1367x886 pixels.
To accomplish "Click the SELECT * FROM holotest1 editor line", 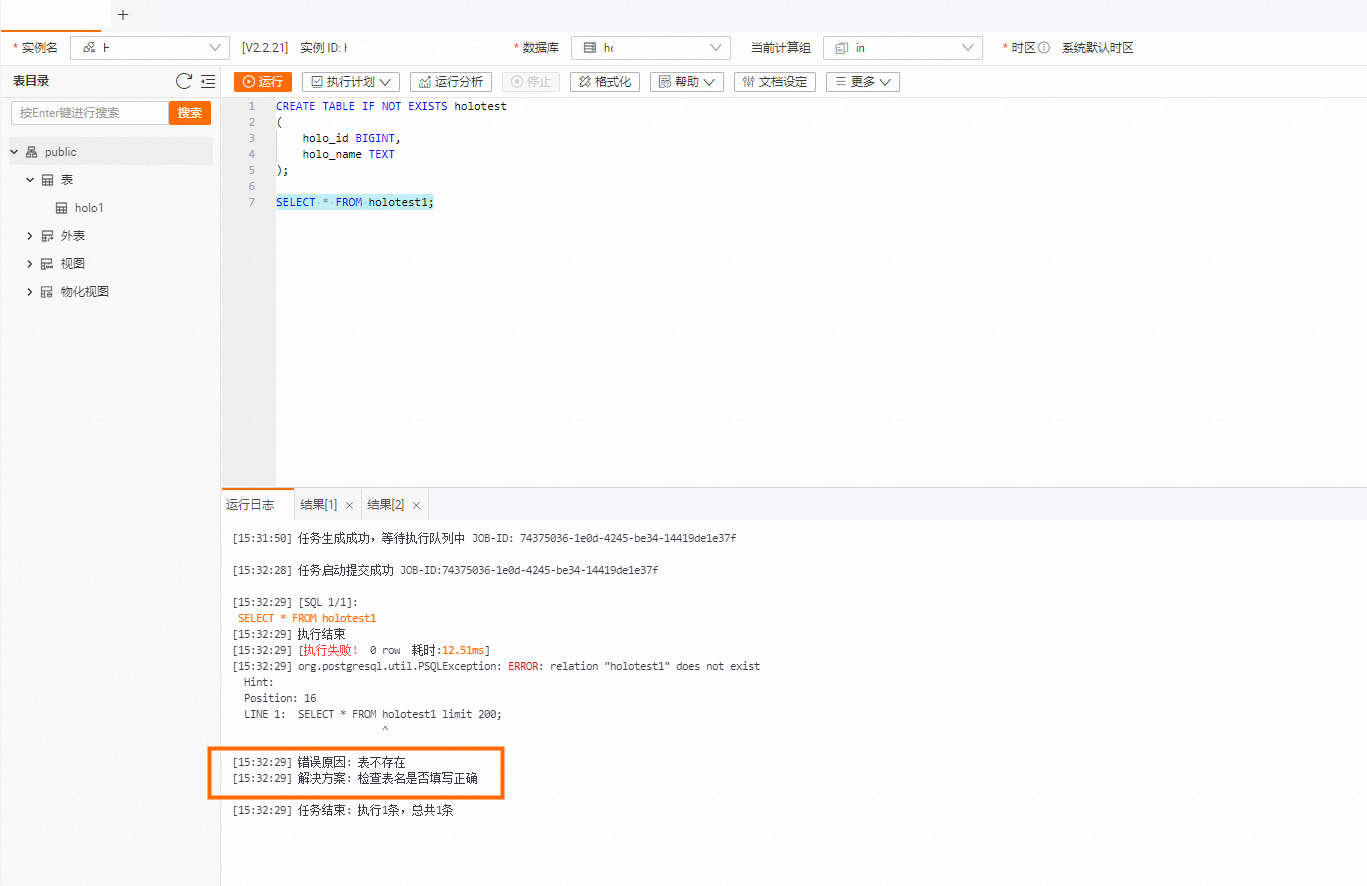I will (x=355, y=202).
